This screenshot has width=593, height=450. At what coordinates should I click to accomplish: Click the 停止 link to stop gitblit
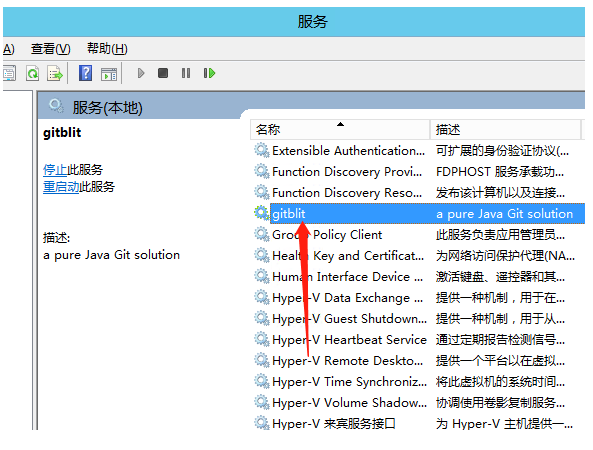pos(55,170)
